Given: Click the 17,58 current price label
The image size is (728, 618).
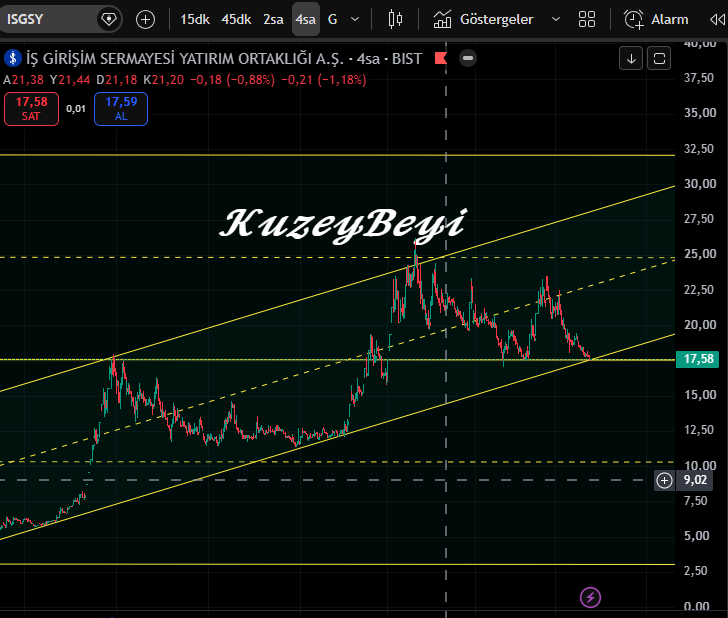Looking at the screenshot, I should [698, 359].
